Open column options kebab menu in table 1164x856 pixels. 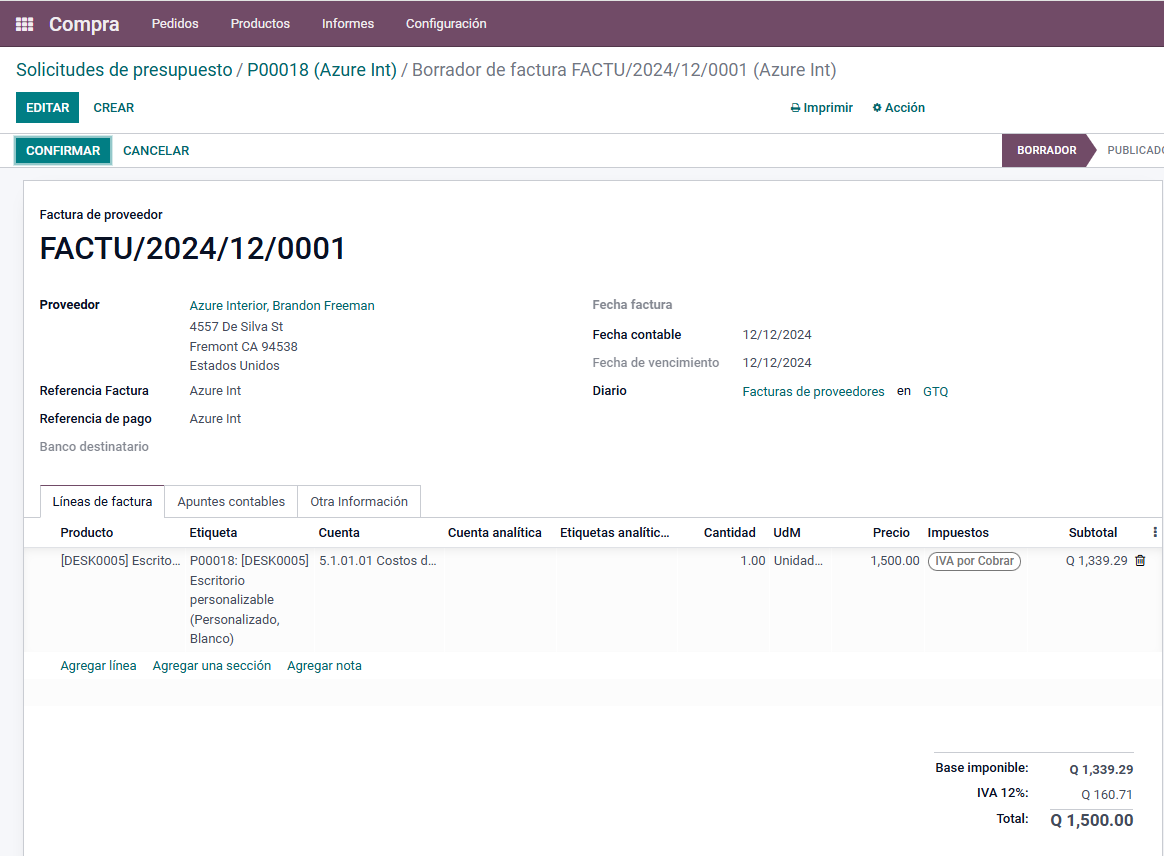point(1155,533)
